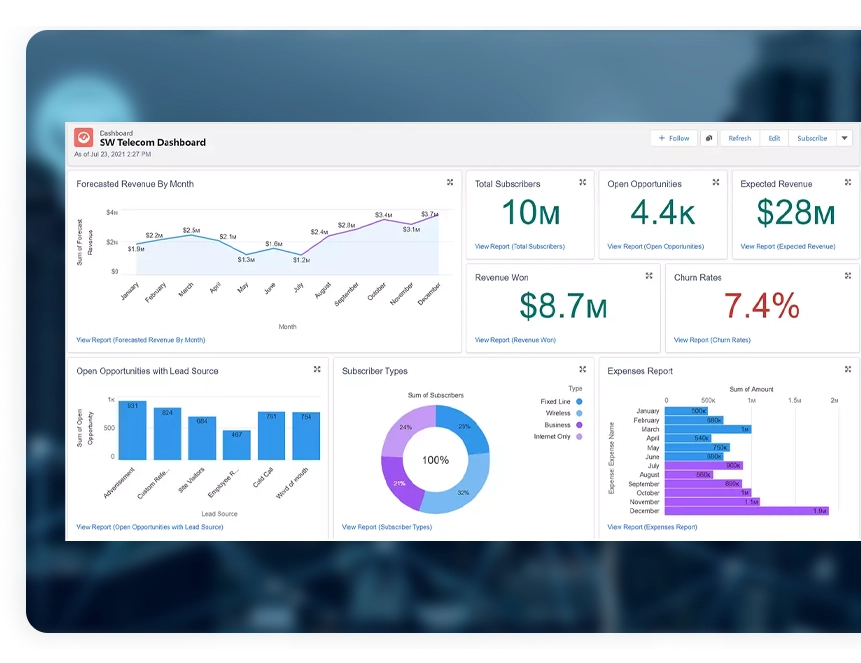Expand the Churn Rates widget
This screenshot has height=663, width=861.
[x=848, y=276]
